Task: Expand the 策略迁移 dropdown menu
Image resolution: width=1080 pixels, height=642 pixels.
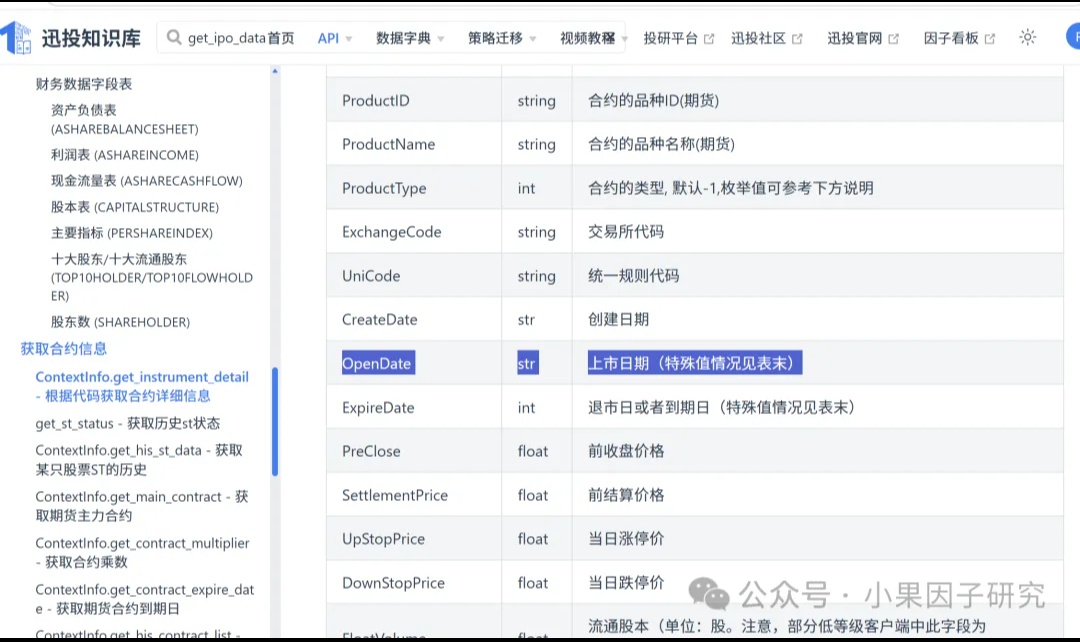Action: coord(502,39)
